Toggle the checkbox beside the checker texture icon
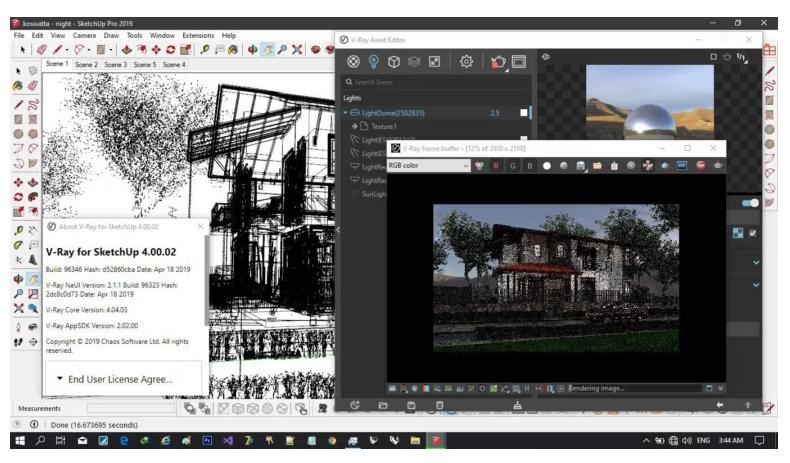790x463 pixels. [752, 233]
